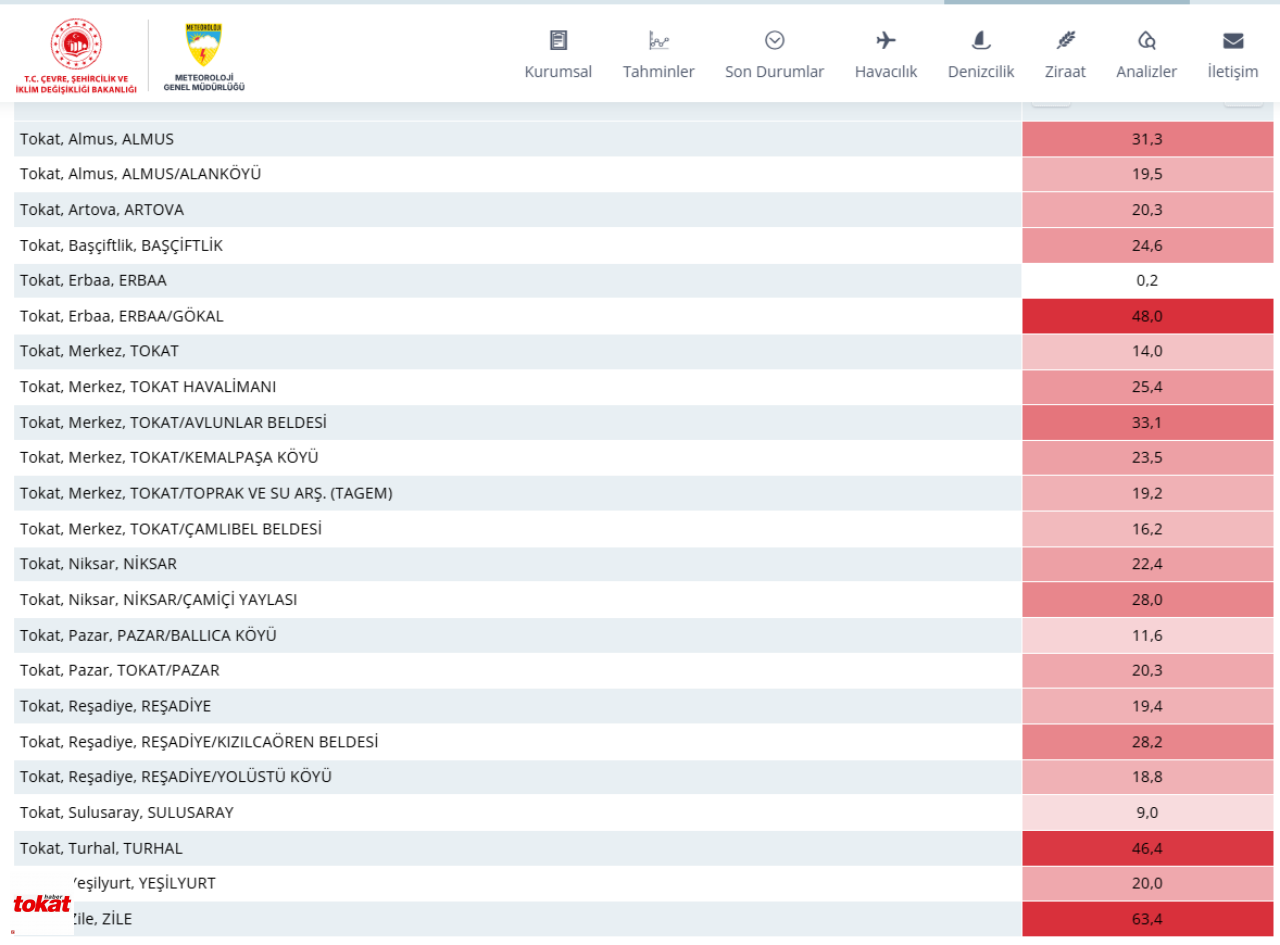This screenshot has width=1280, height=945.
Task: Select the Tokat, Sulusaray, SULUSARAY row
Action: (x=644, y=812)
